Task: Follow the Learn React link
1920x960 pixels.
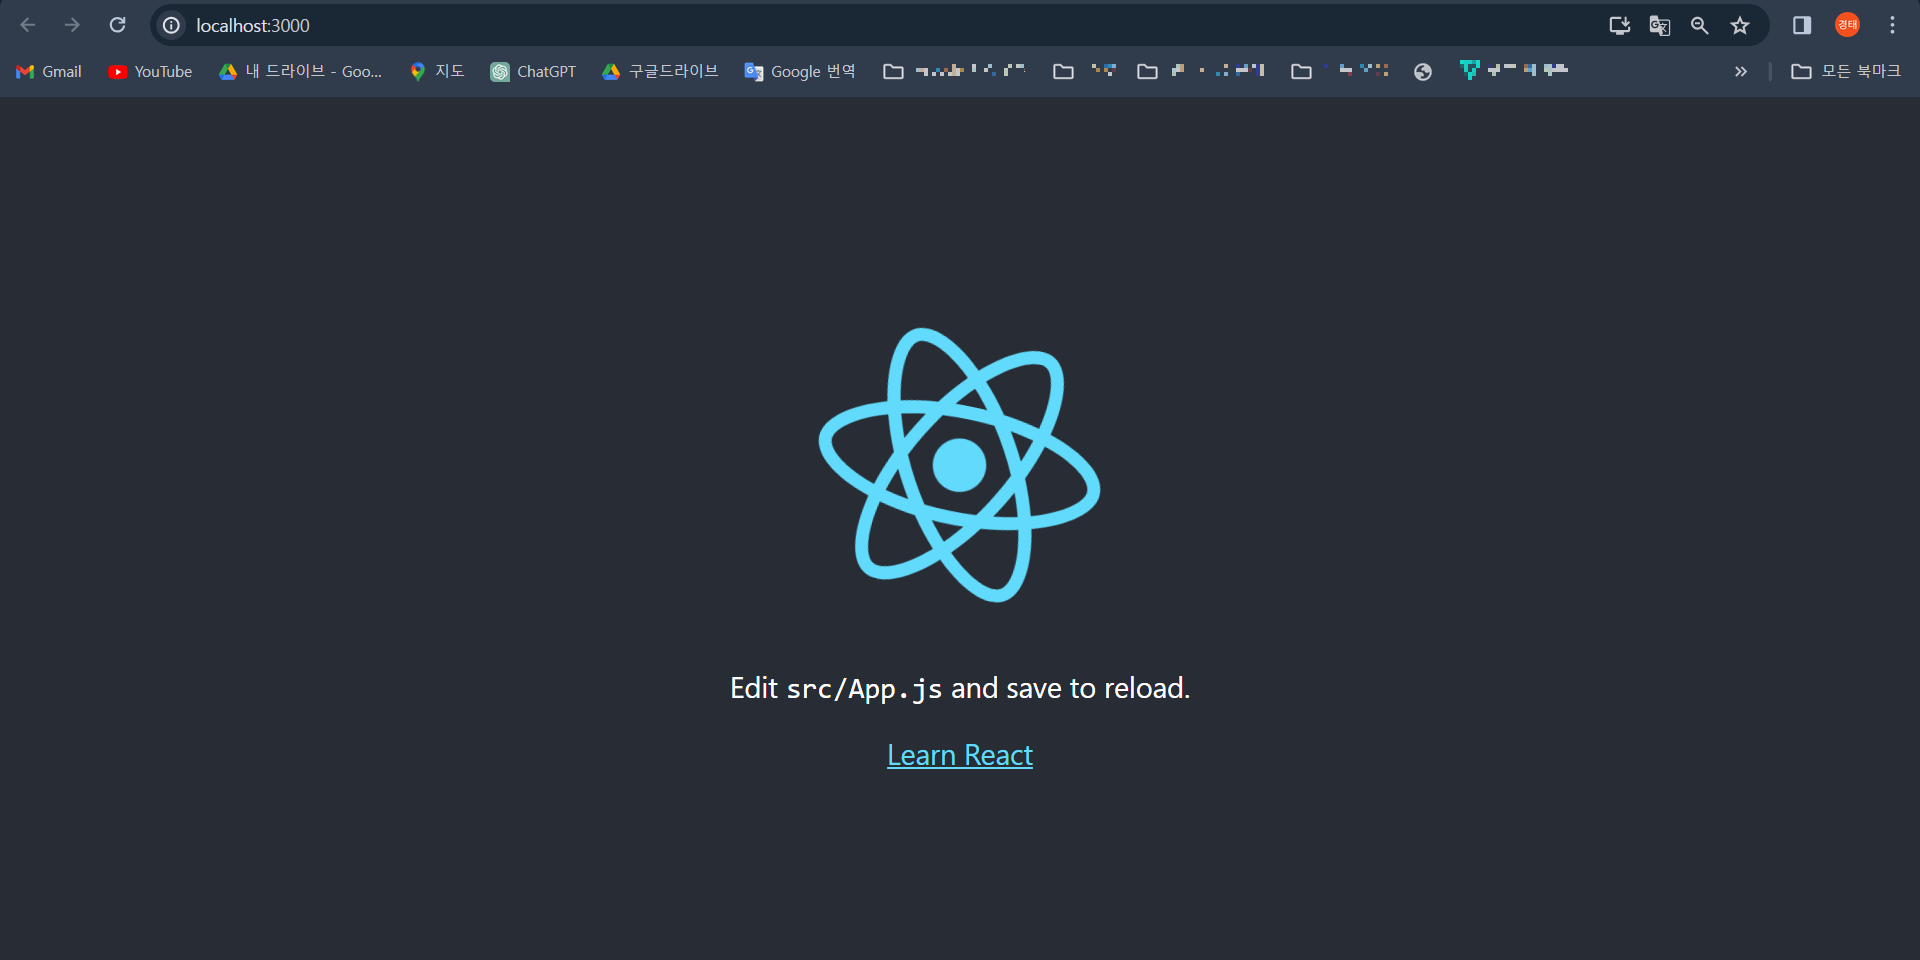Action: tap(960, 755)
